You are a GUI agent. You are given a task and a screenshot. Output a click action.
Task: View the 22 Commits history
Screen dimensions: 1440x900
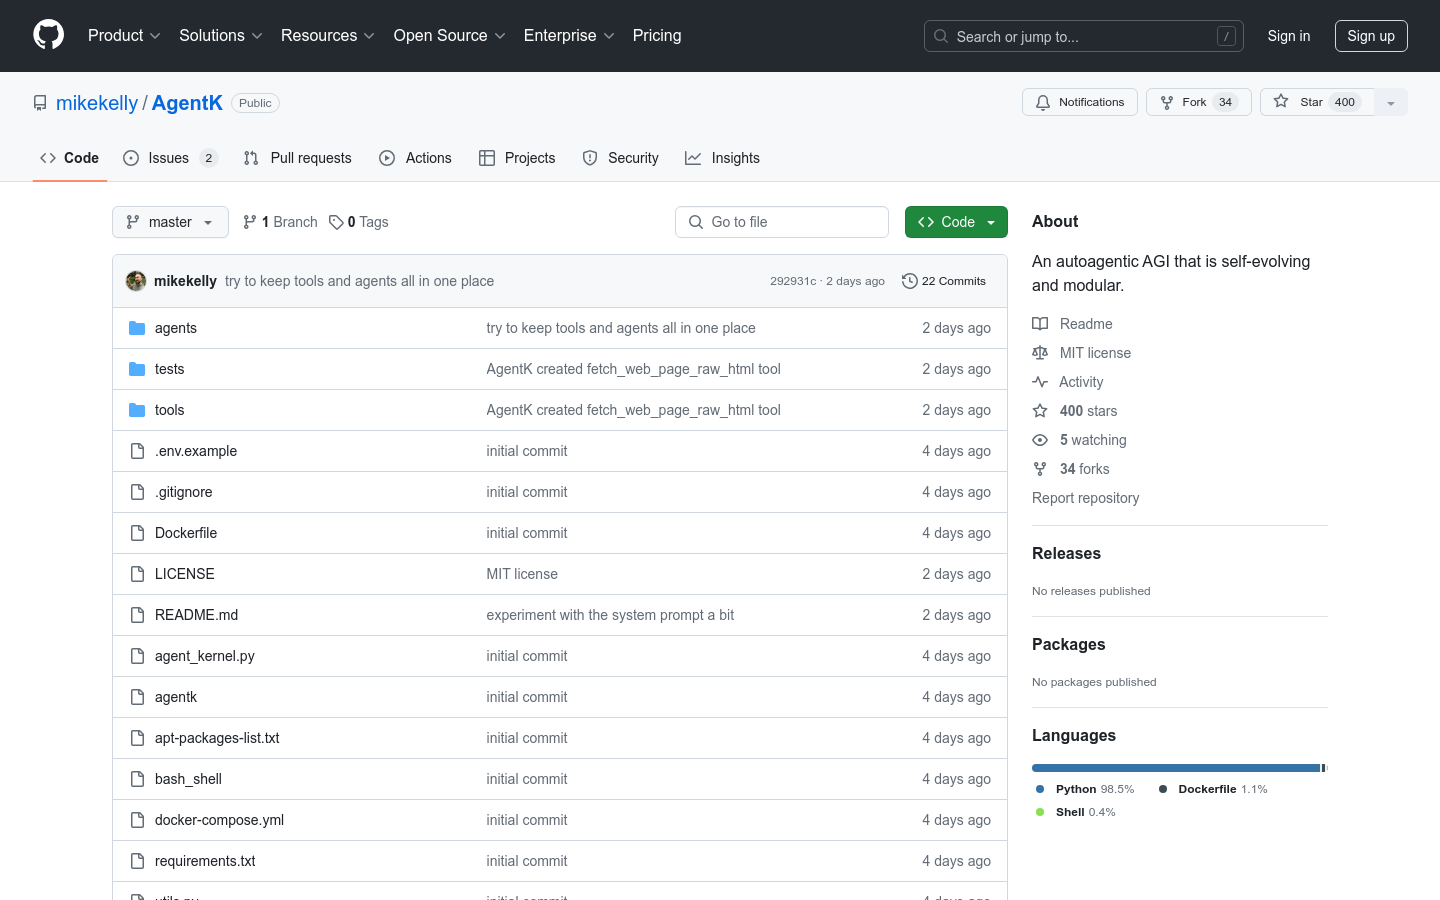944,281
